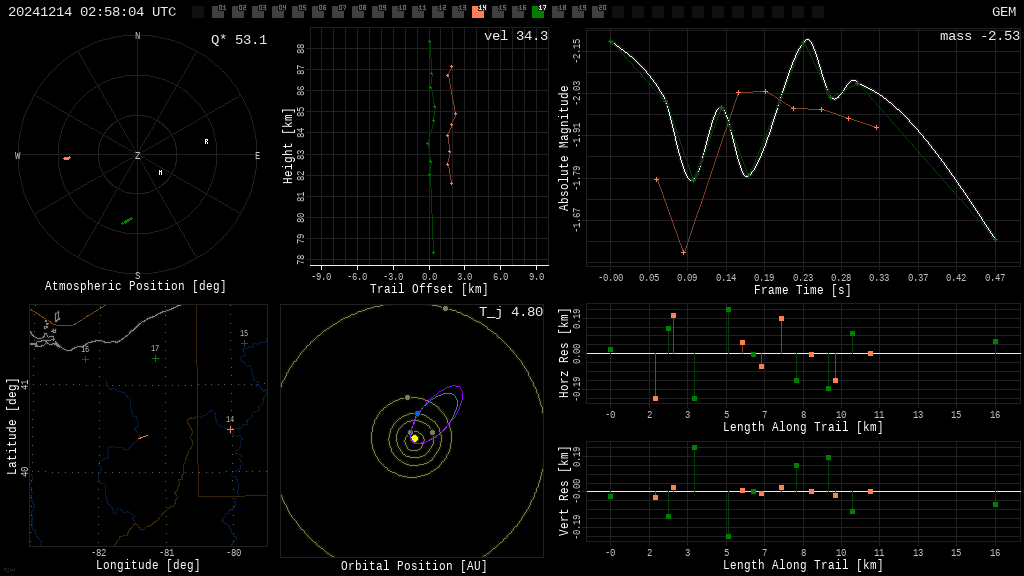Click the zenith Z marker in sky plot
The image size is (1024, 576).
click(x=138, y=156)
